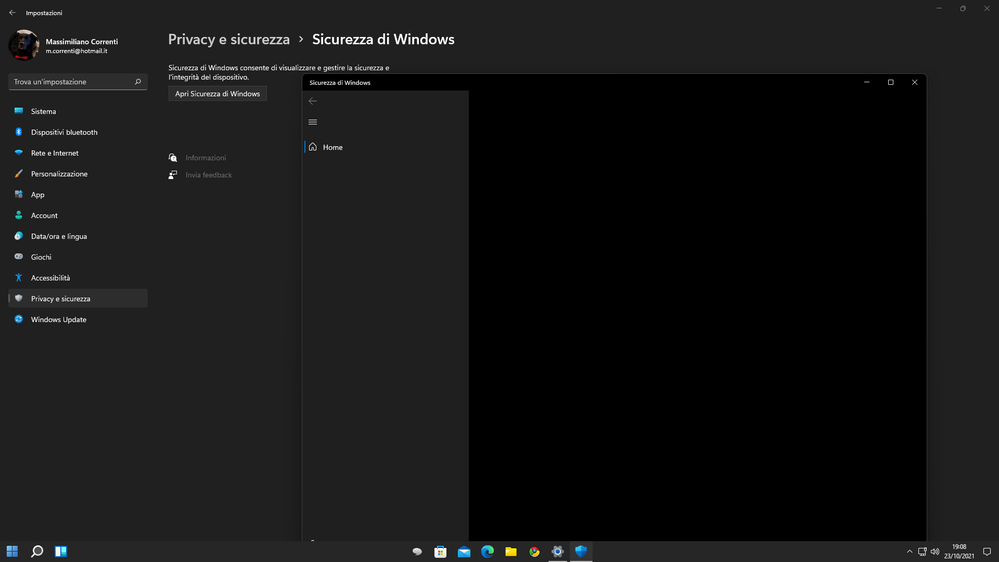
Task: Open Accessibilità settings
Action: (x=78, y=278)
